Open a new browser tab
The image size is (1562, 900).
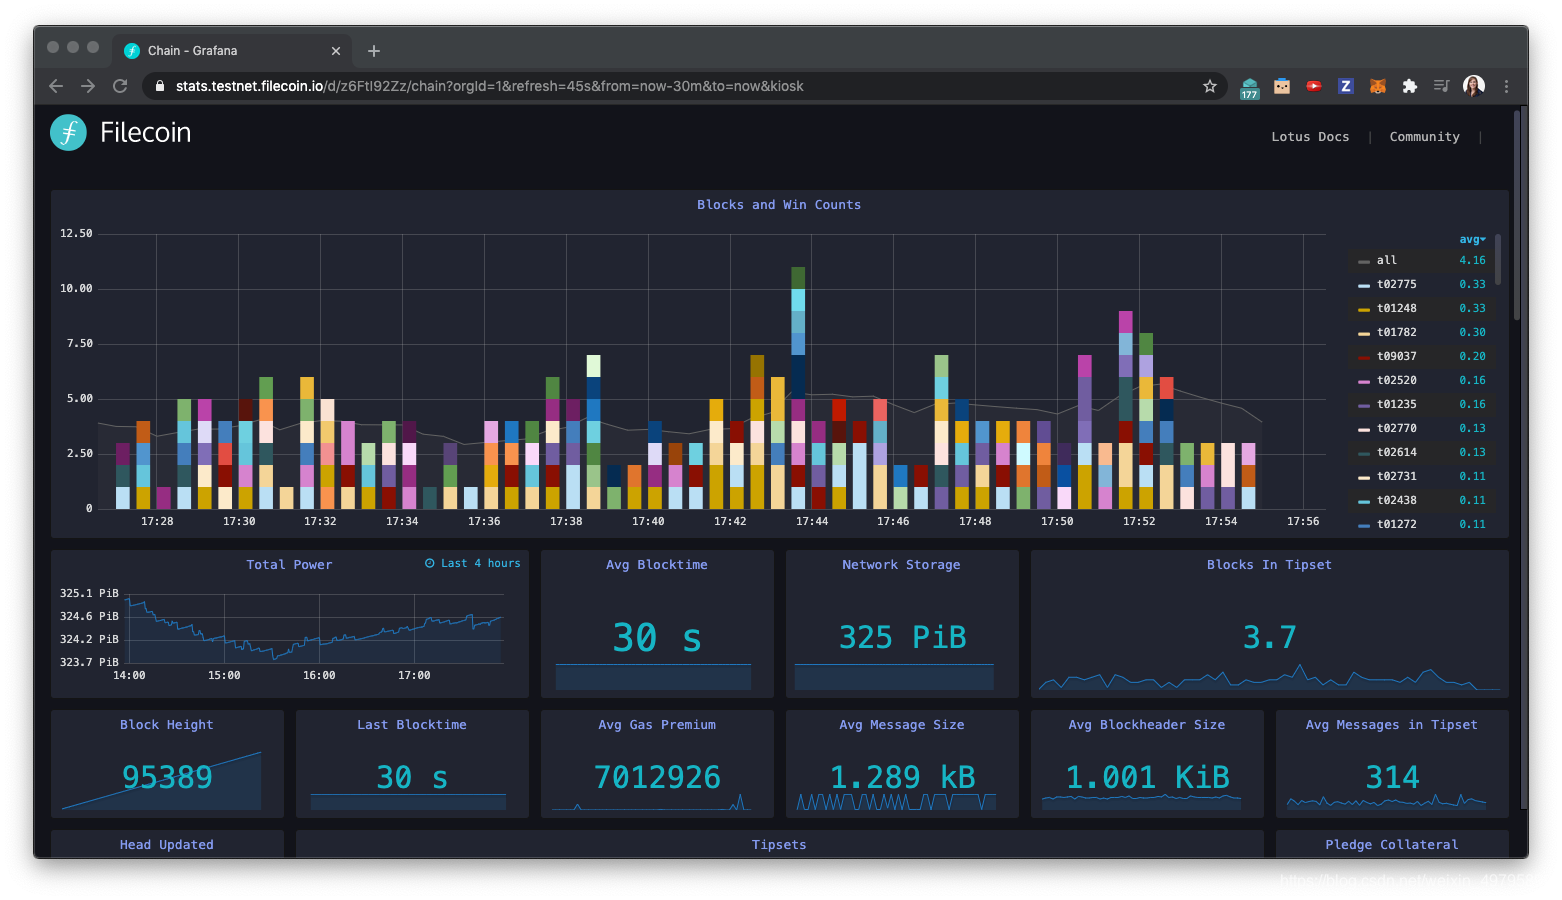(x=374, y=51)
